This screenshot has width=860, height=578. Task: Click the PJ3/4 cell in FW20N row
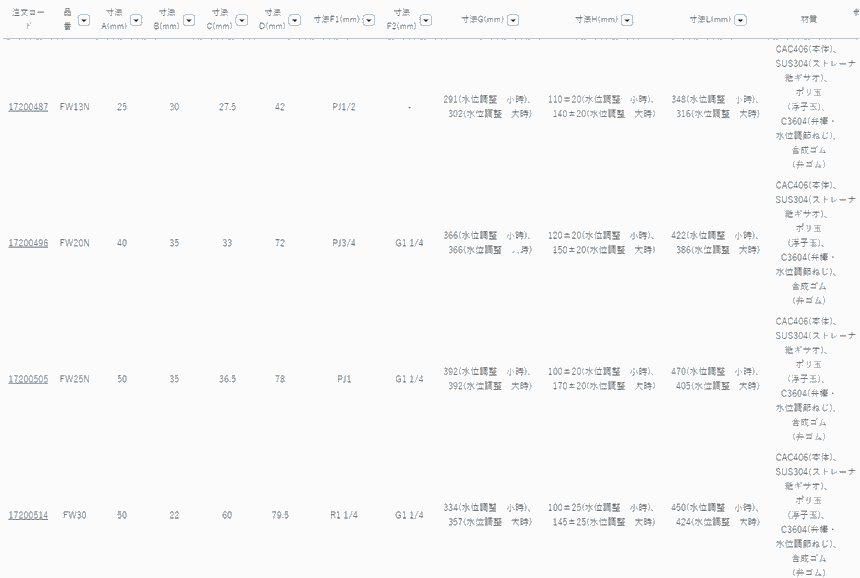tap(344, 243)
